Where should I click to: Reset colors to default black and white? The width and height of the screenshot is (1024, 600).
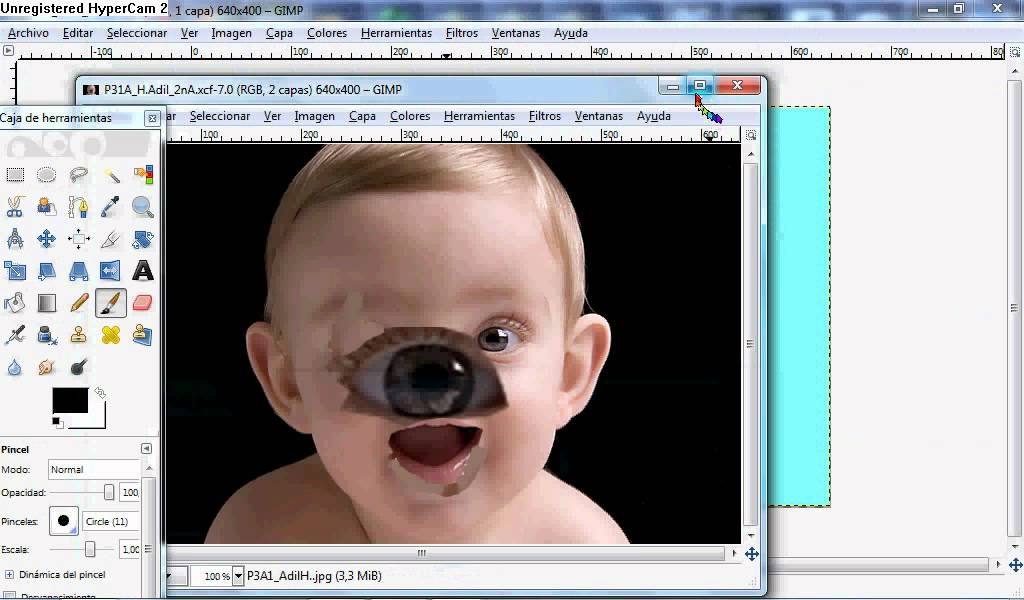click(x=58, y=422)
